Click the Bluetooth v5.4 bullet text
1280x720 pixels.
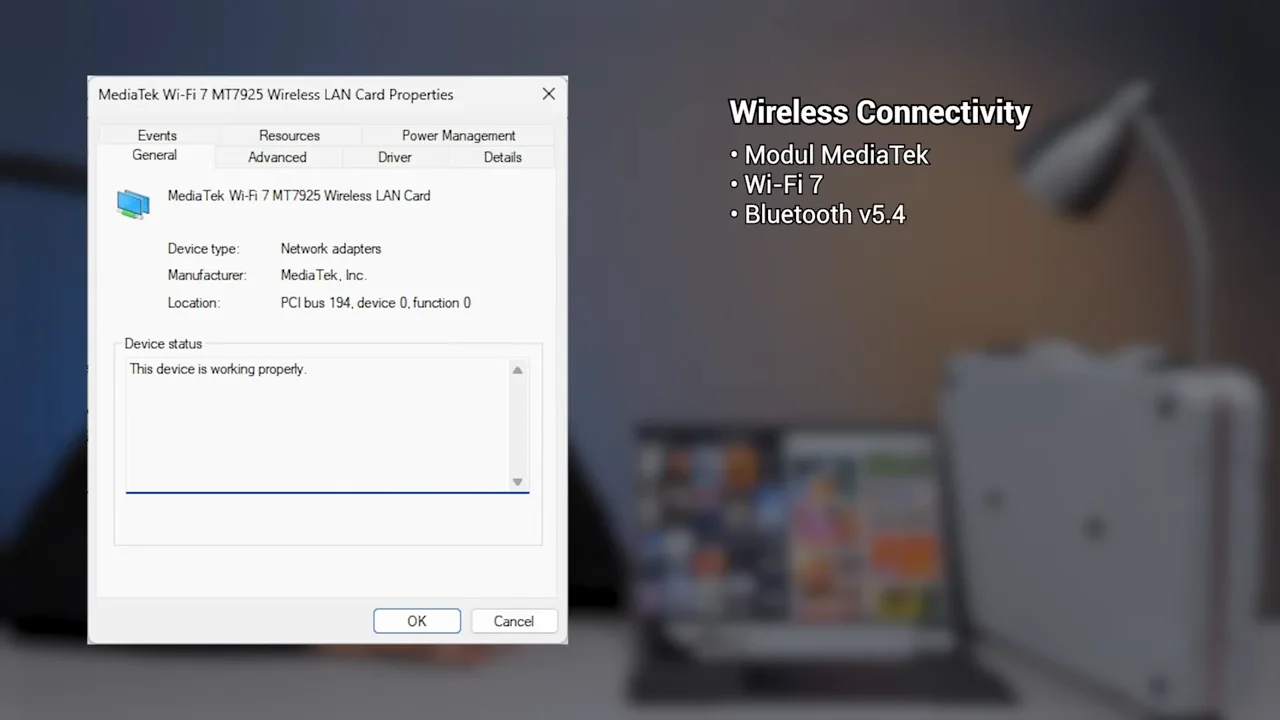click(x=824, y=214)
